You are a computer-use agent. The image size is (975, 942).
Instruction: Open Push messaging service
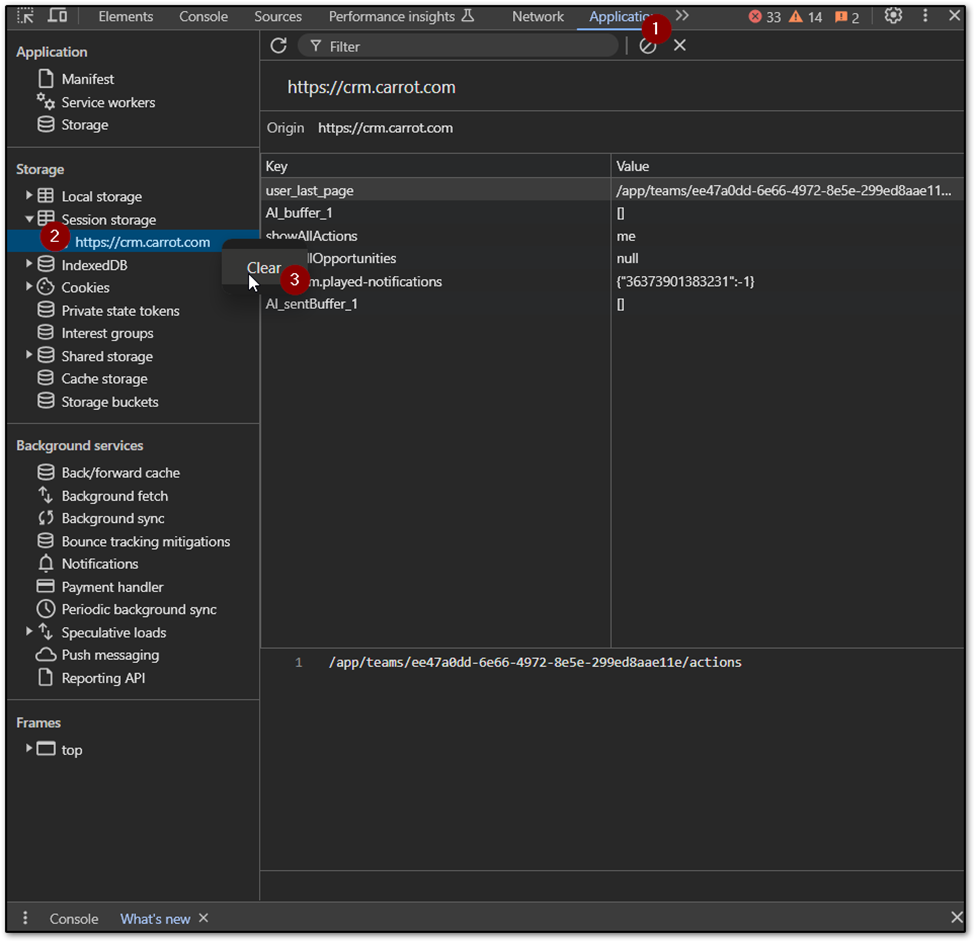(111, 655)
